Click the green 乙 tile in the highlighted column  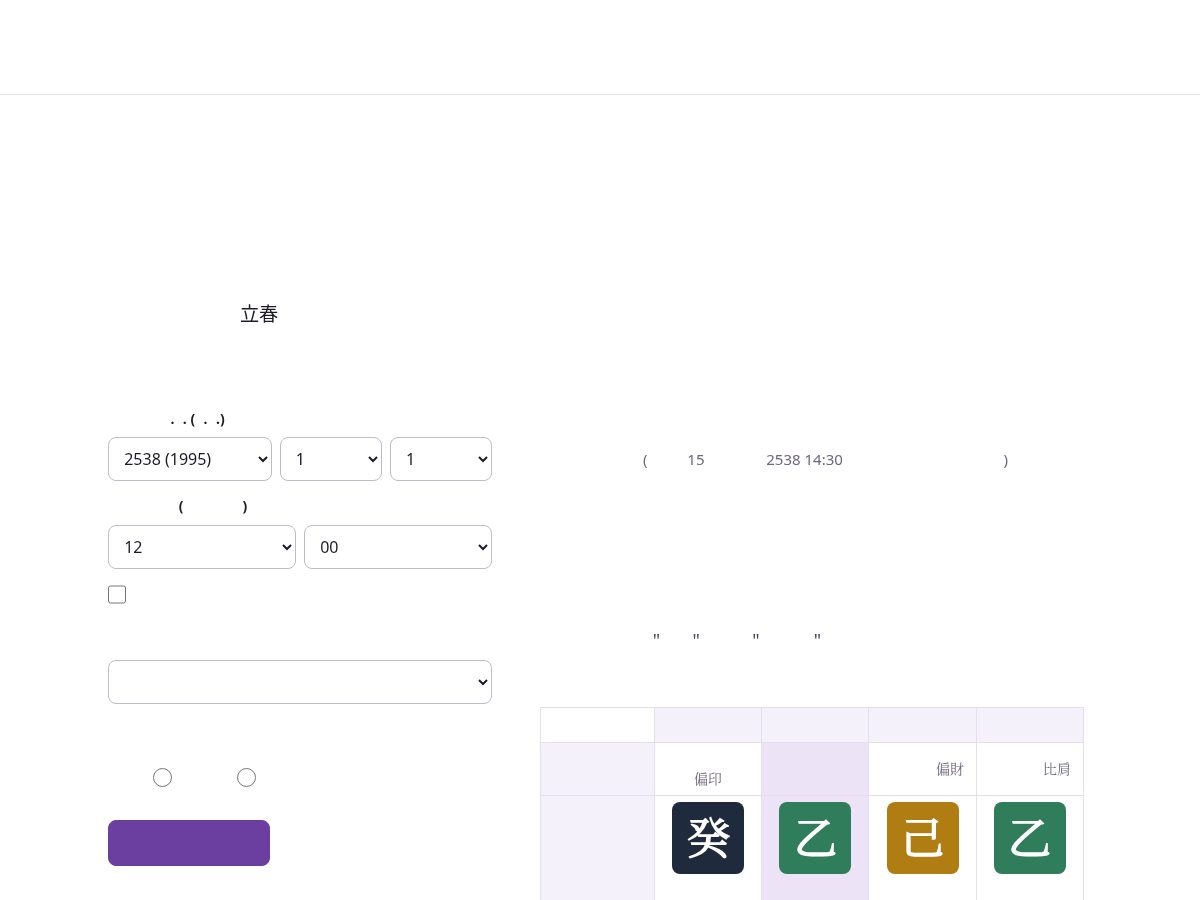[815, 838]
